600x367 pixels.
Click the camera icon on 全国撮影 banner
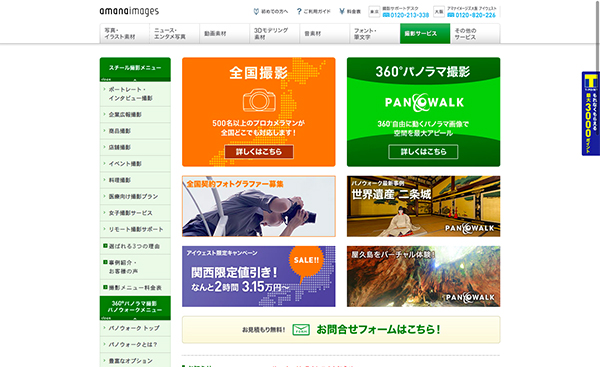click(x=259, y=101)
